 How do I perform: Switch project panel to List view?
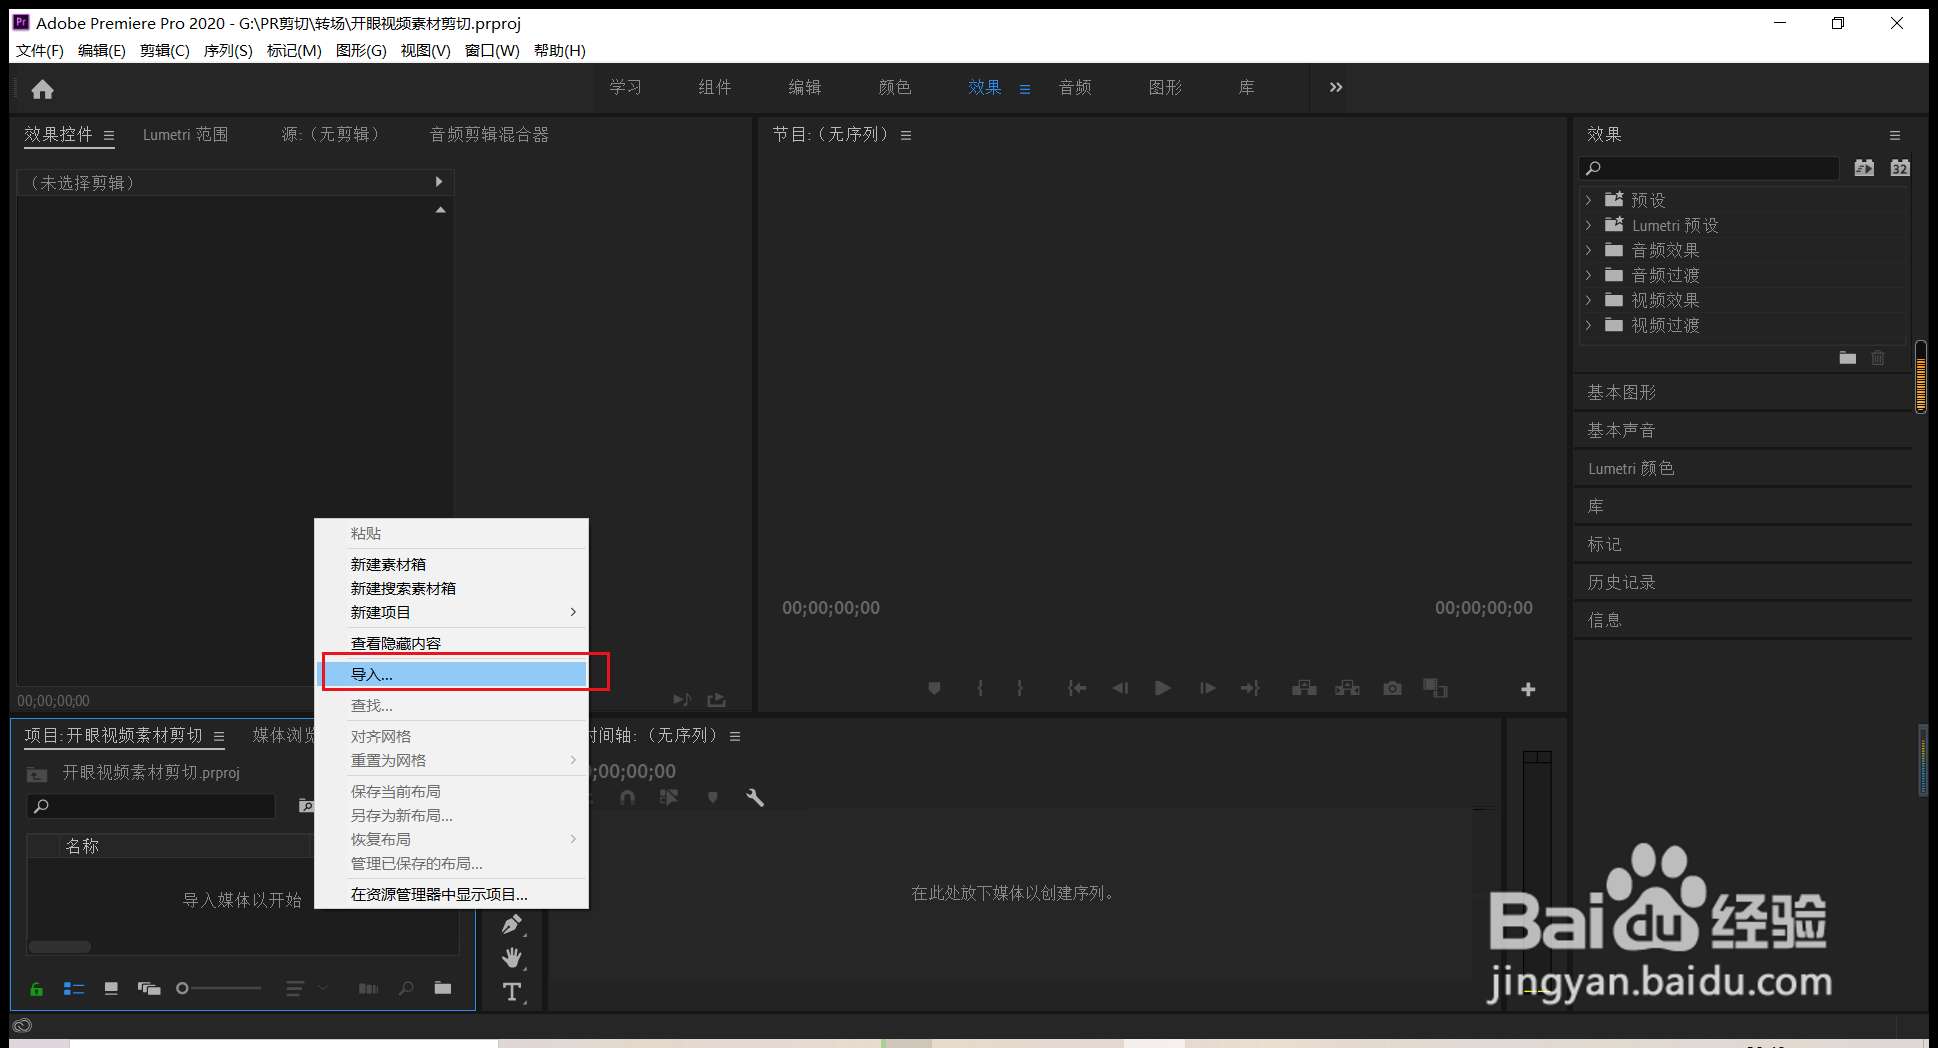[x=74, y=988]
